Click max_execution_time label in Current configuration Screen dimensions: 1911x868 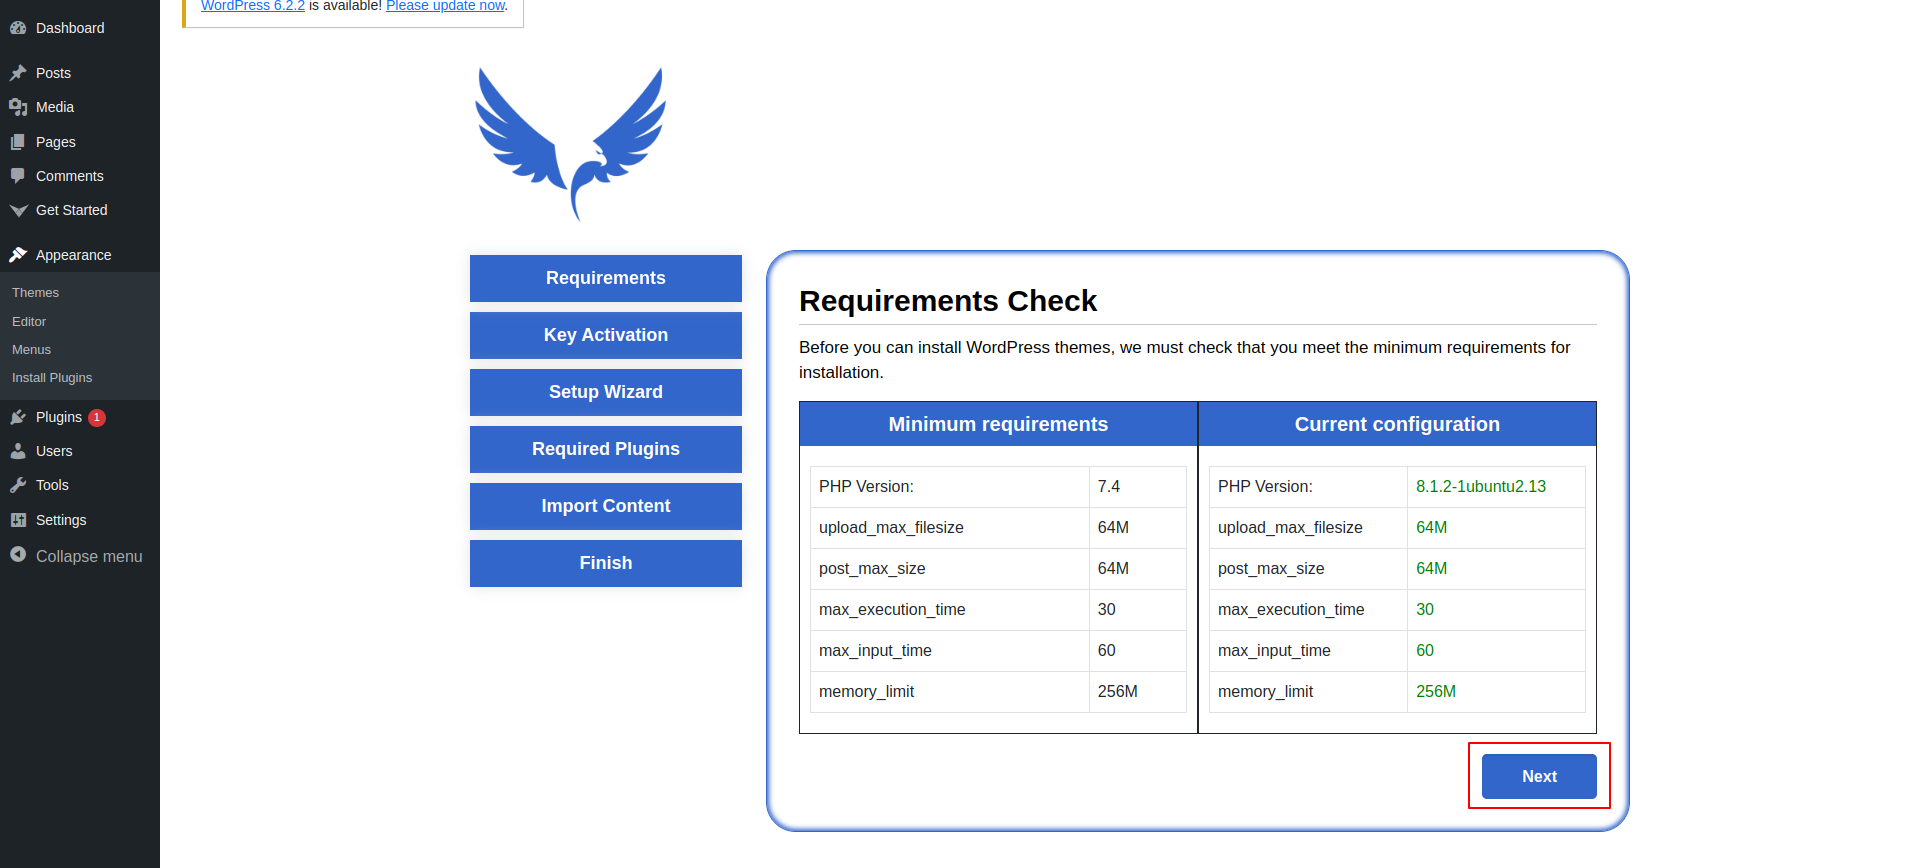(x=1291, y=610)
